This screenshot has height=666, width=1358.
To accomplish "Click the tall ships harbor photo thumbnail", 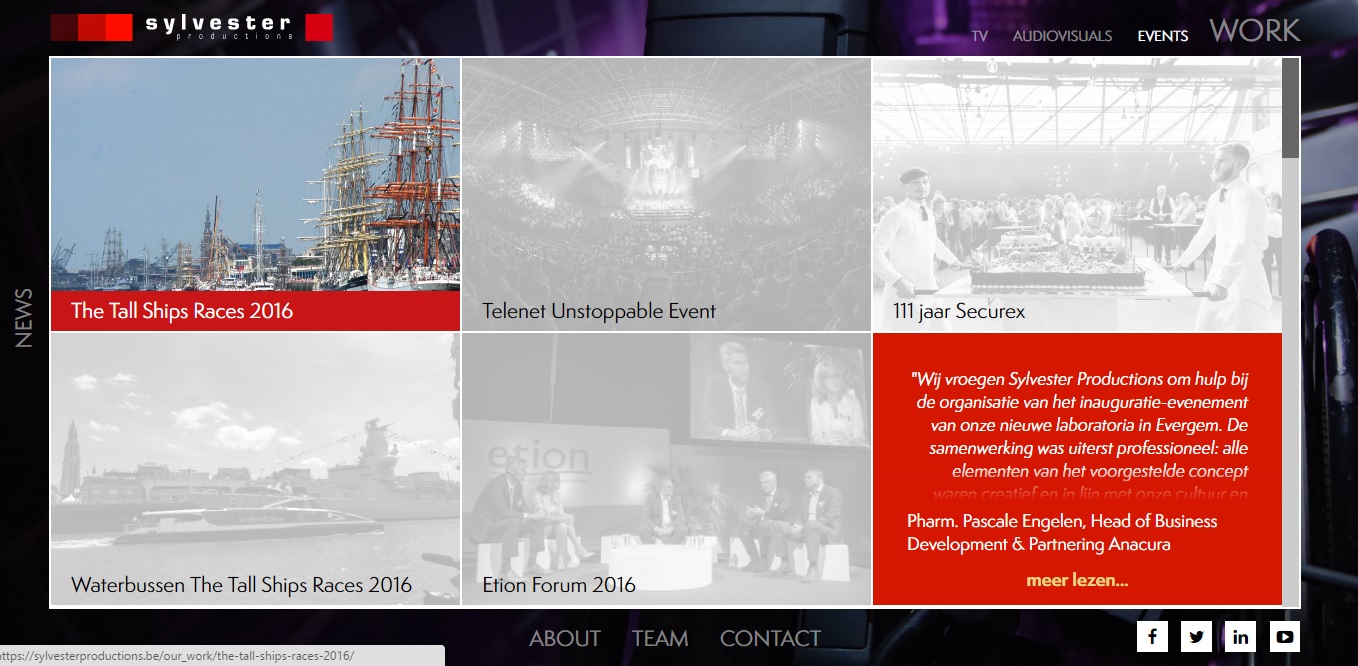I will tap(255, 174).
